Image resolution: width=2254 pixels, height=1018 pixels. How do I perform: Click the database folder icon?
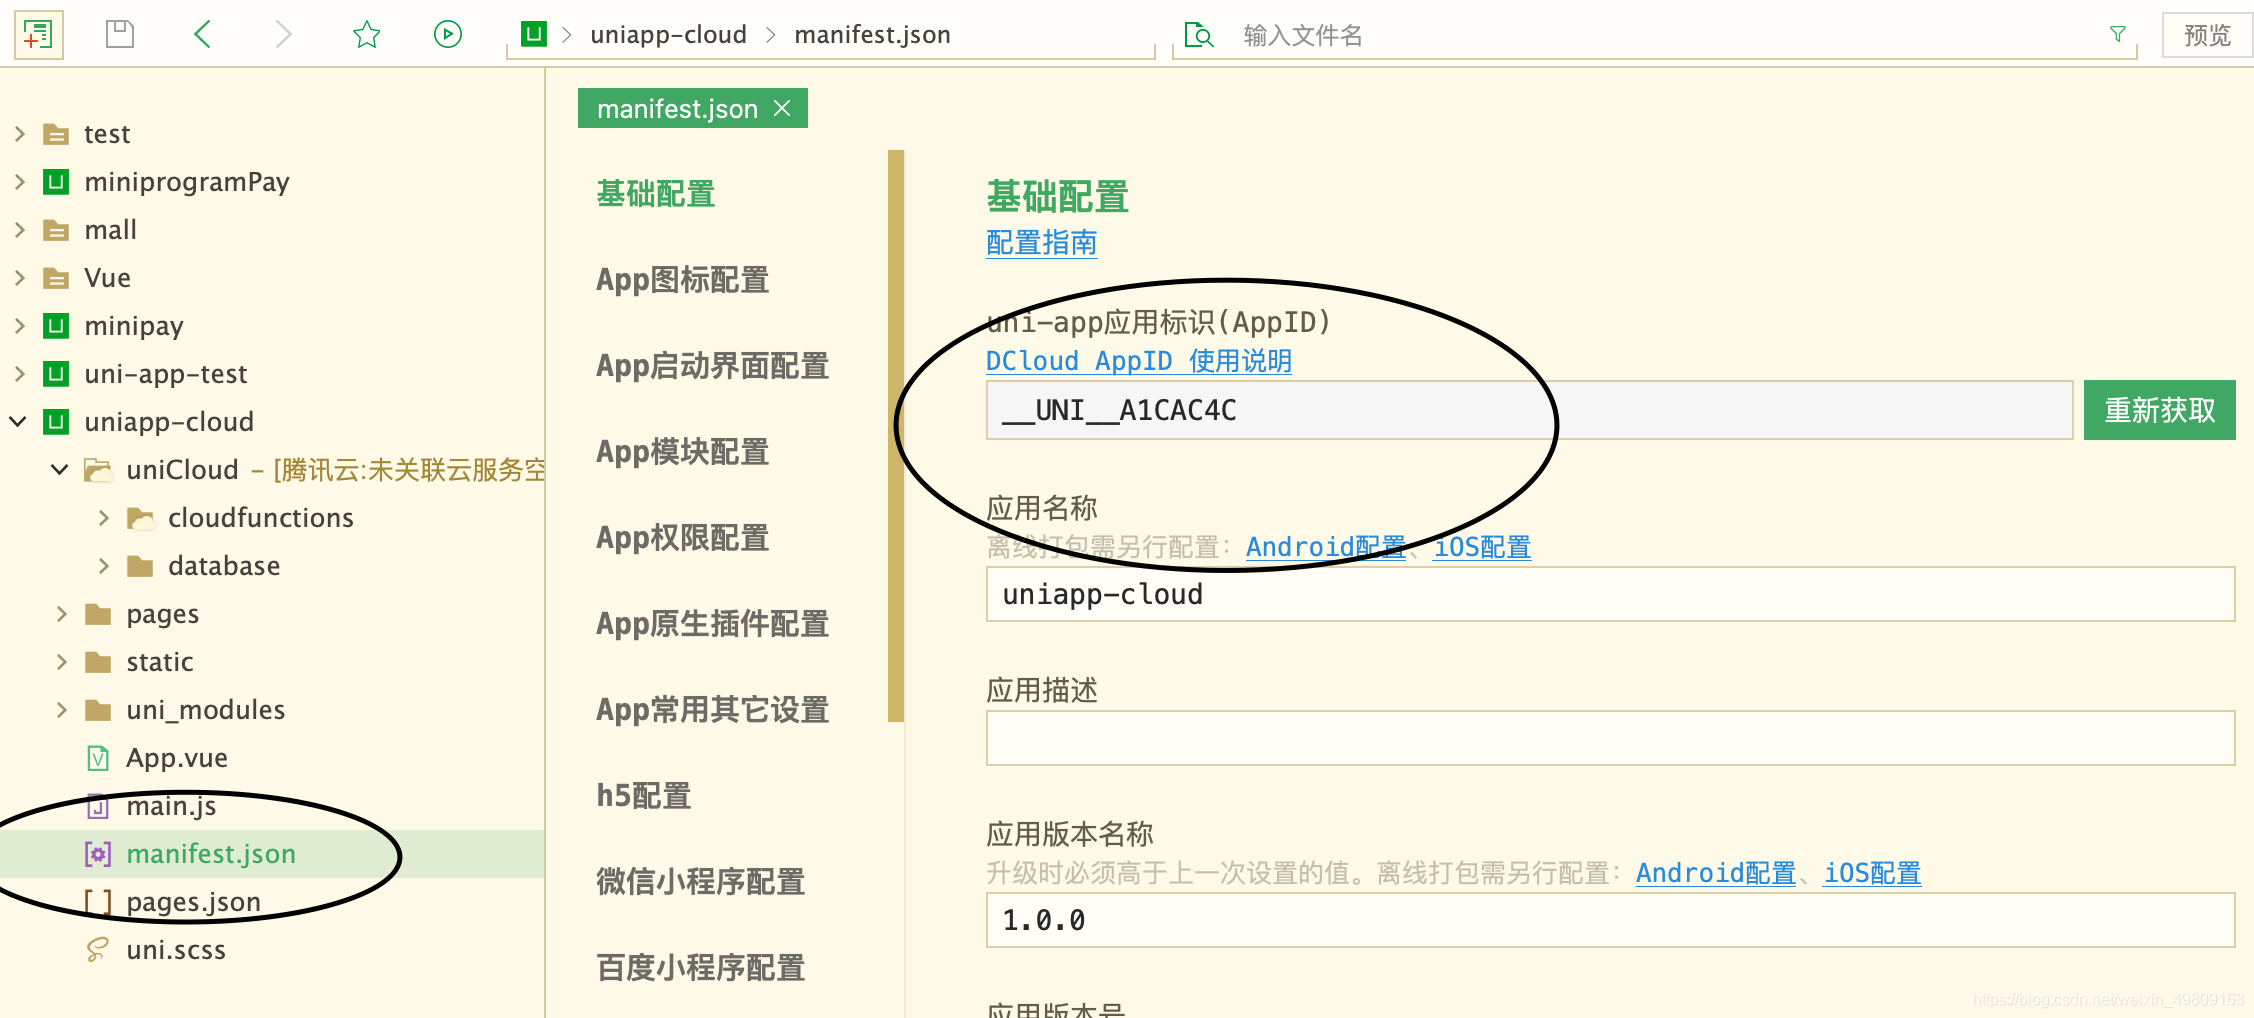[140, 566]
